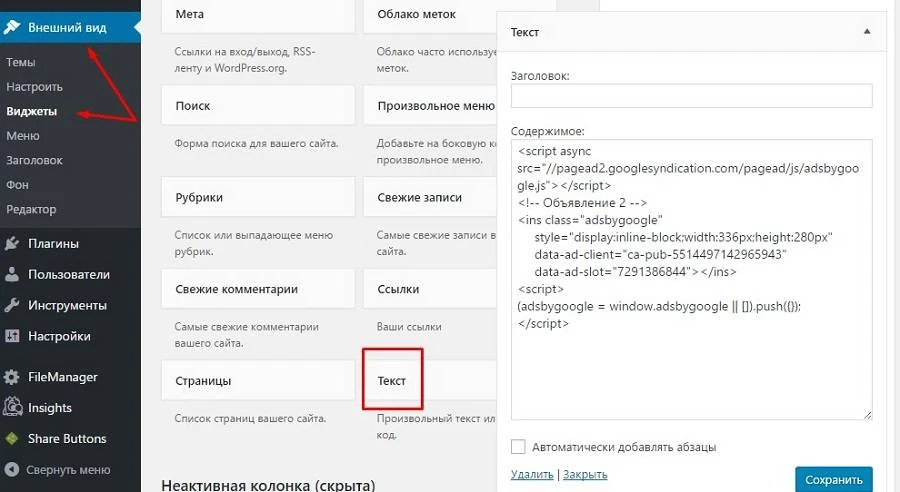The image size is (900, 492).
Task: Select the Страницы widget
Action: (x=258, y=381)
